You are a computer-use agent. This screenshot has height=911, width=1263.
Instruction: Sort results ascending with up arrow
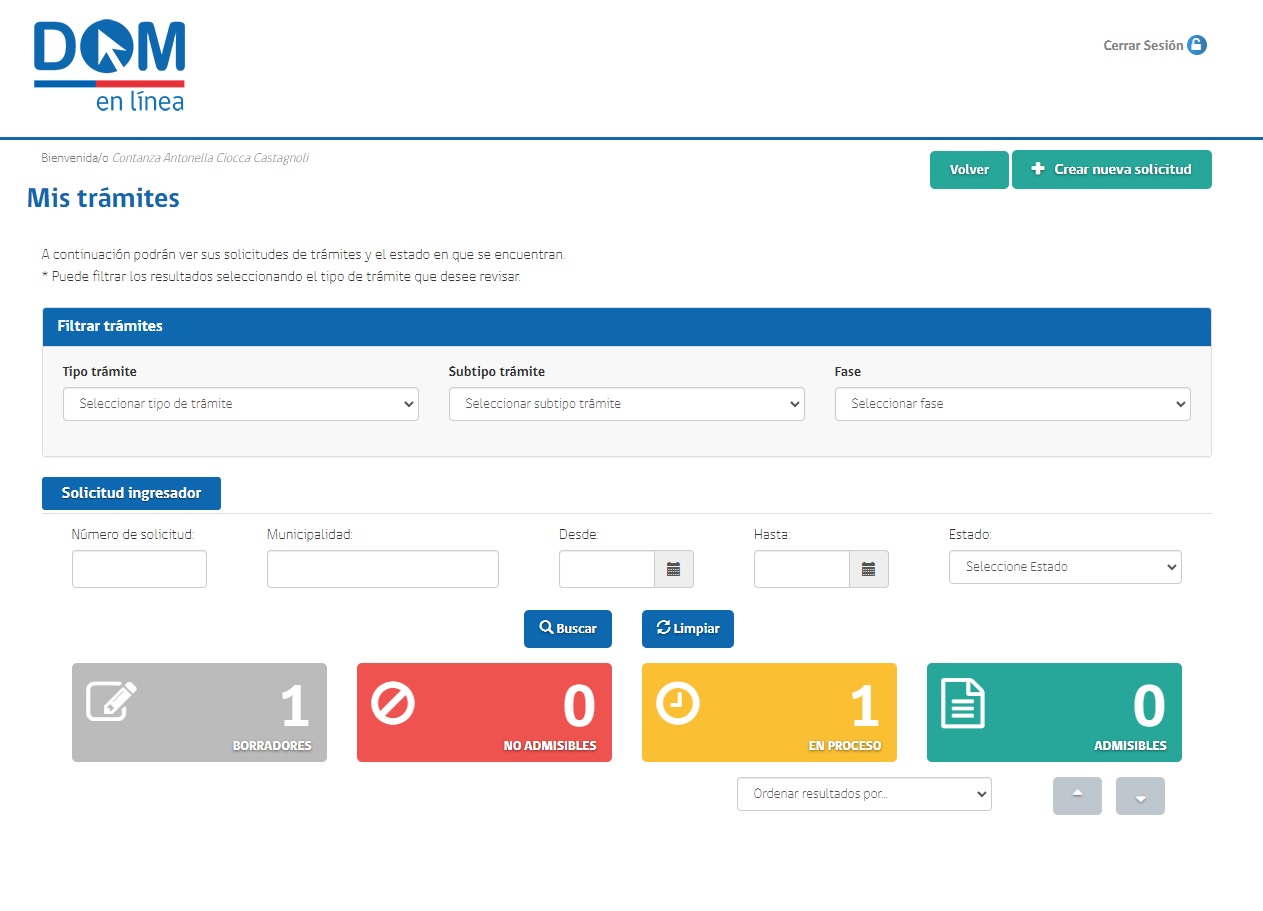pyautogui.click(x=1077, y=796)
